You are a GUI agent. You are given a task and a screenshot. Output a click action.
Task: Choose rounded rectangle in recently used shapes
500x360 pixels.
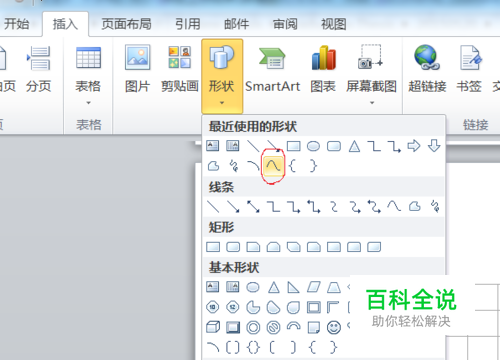click(334, 146)
